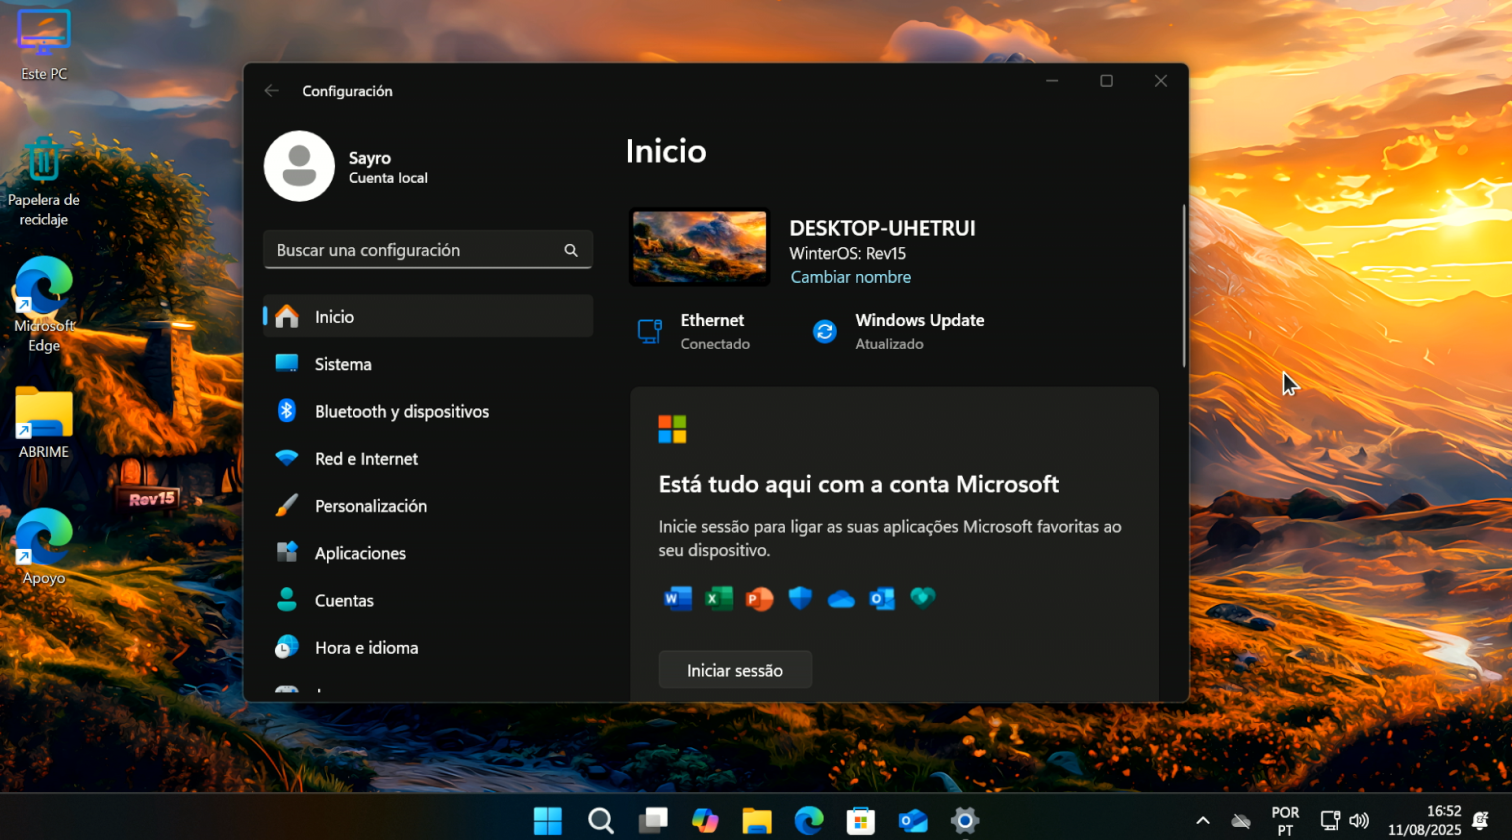Screen dimensions: 1512x840
Task: Select the Excel app icon
Action: 717,598
